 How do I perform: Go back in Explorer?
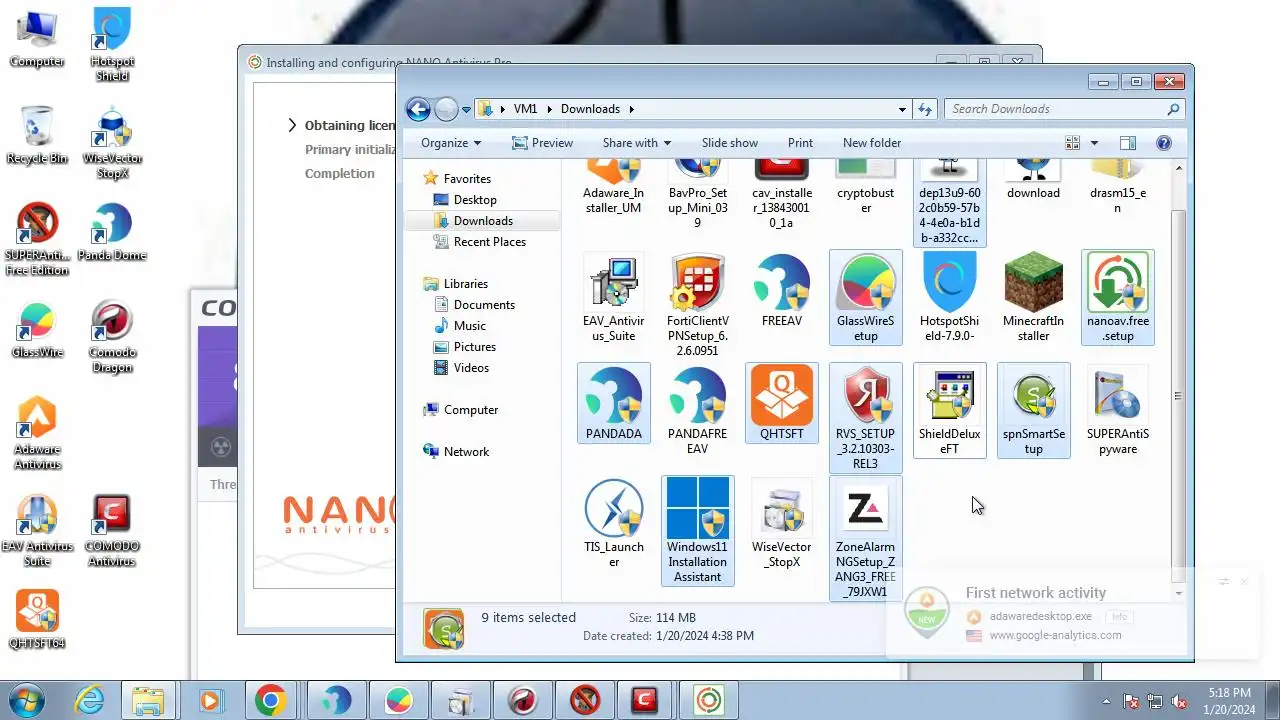pyautogui.click(x=418, y=109)
